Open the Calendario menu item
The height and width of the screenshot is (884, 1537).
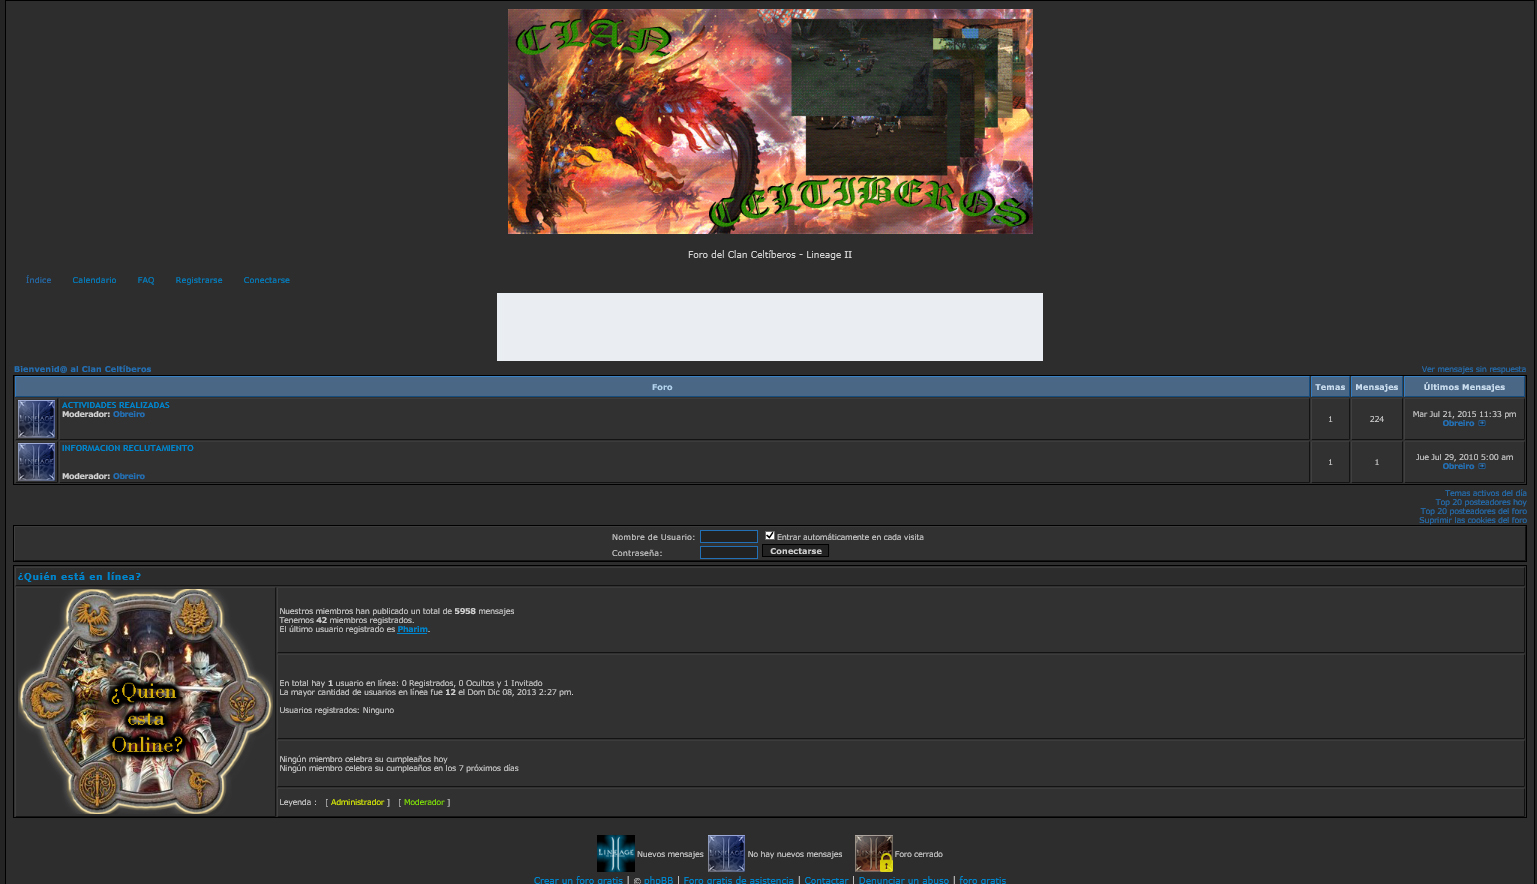pos(94,280)
